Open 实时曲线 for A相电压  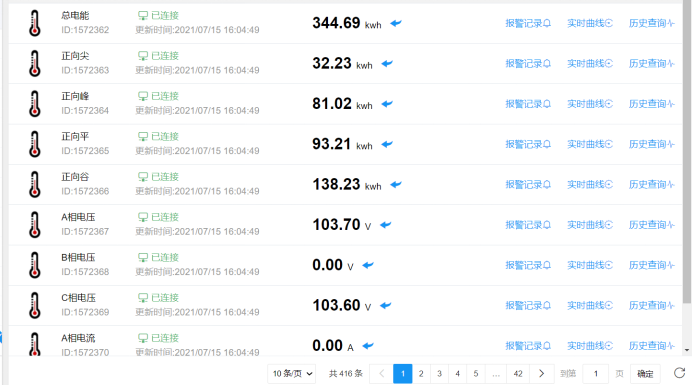point(590,225)
